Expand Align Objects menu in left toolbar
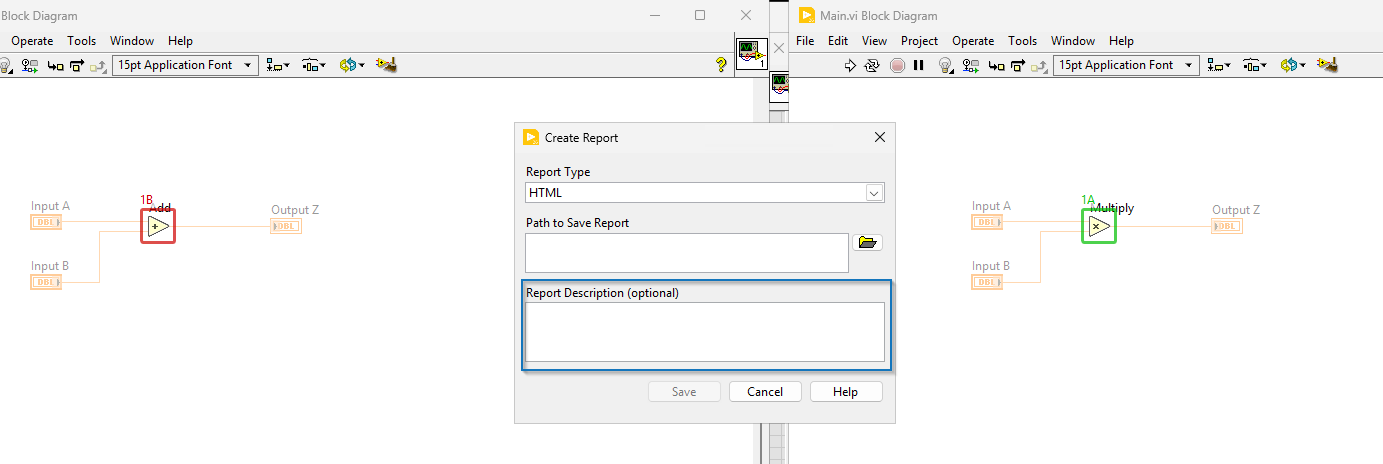The height and width of the screenshot is (464, 1383). (278, 66)
